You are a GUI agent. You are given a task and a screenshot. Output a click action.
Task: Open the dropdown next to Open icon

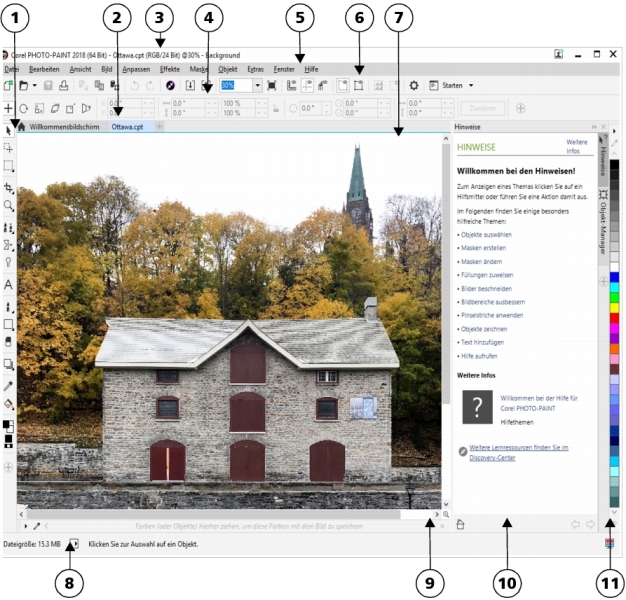coord(35,86)
